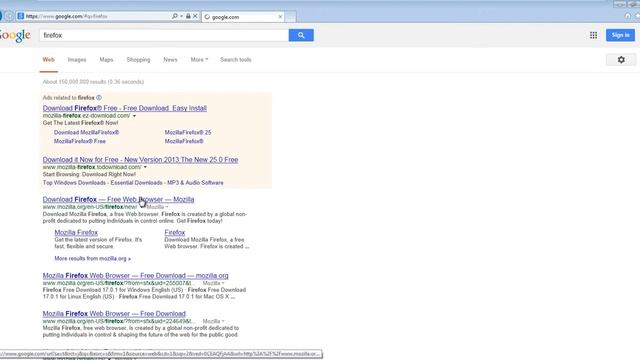The image size is (640, 360).
Task: Open the Mozilla Firefox sitelink
Action: 76,232
